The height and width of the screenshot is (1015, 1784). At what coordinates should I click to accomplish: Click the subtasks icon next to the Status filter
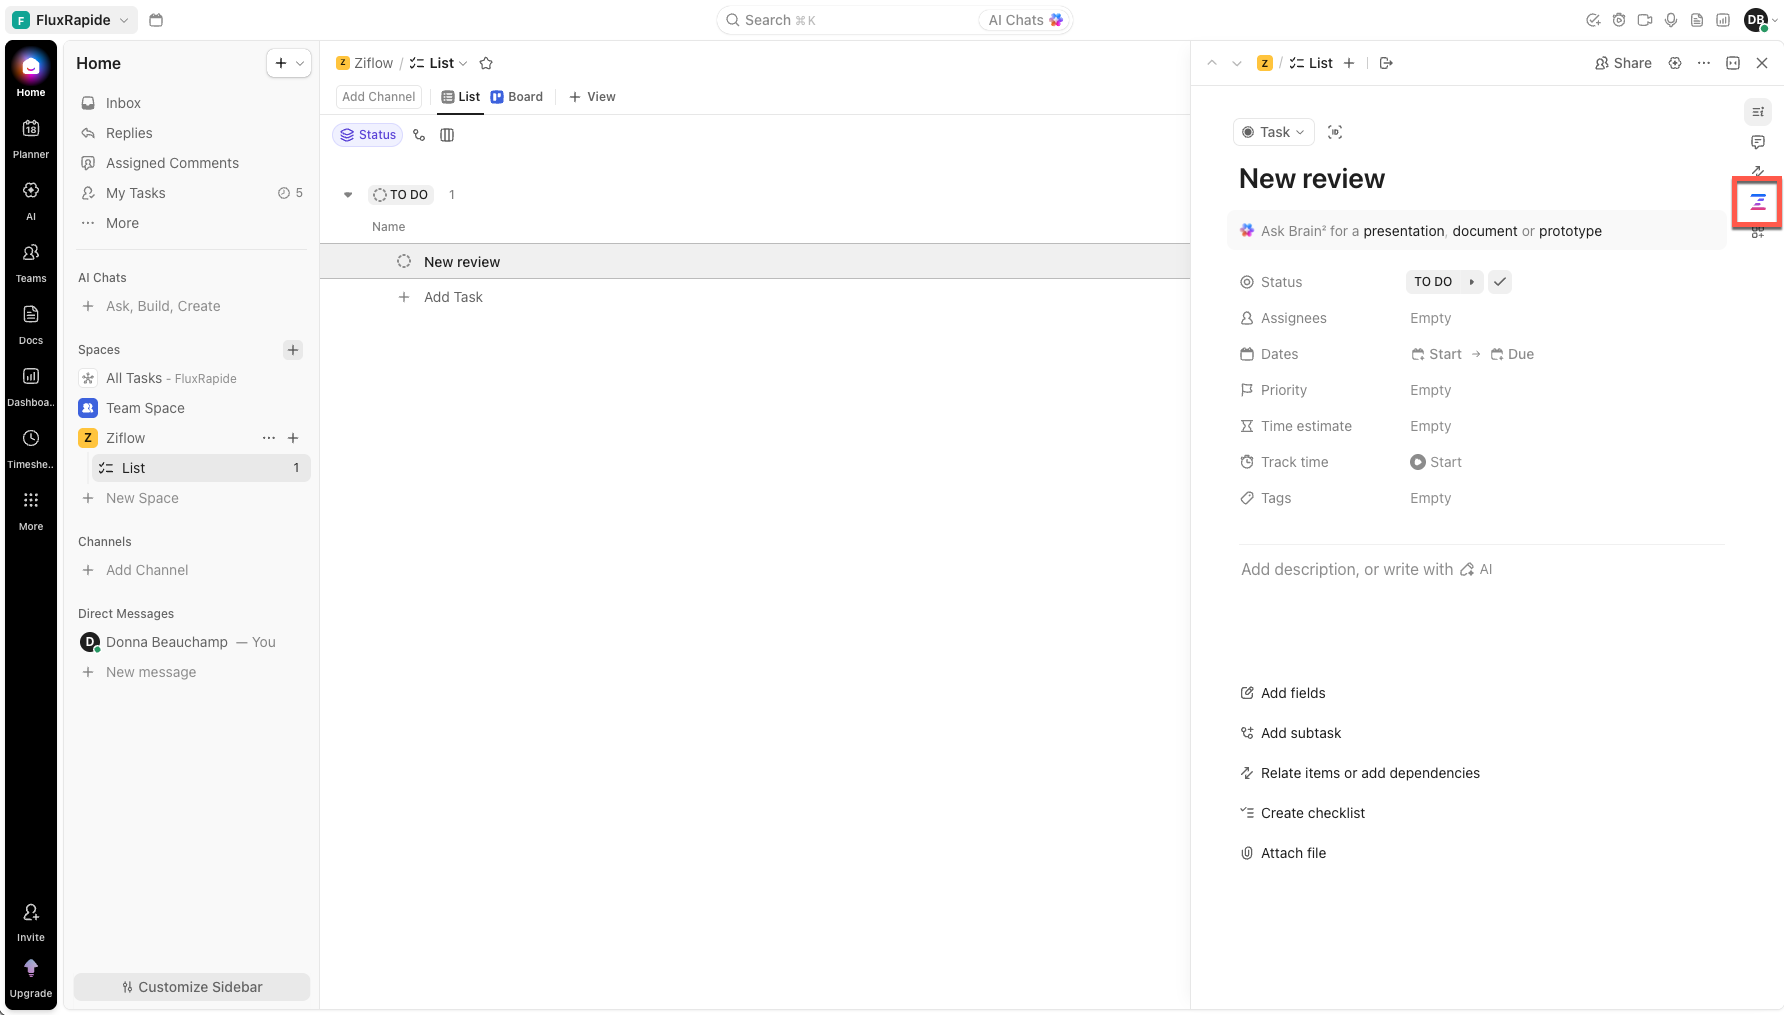pos(419,135)
